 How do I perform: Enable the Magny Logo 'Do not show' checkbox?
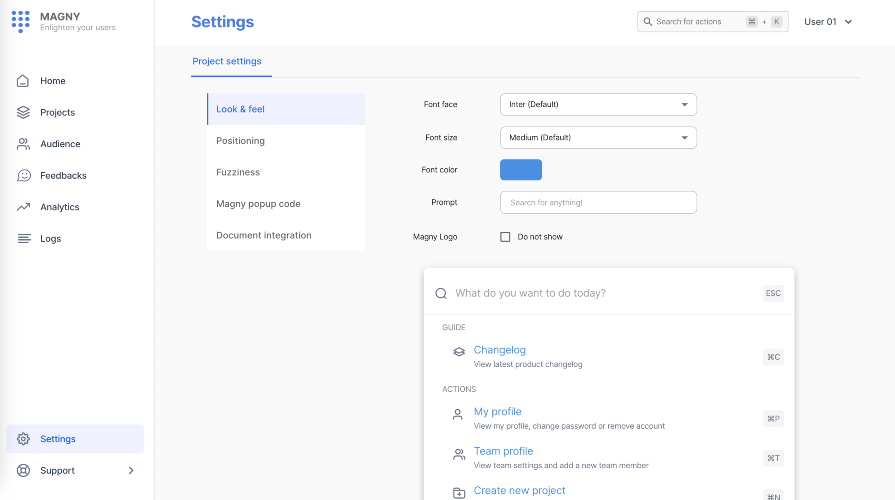point(505,237)
